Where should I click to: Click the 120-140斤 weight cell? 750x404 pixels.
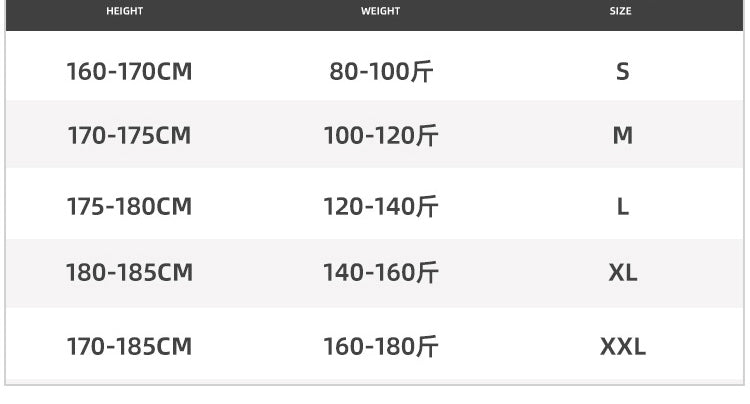381,207
